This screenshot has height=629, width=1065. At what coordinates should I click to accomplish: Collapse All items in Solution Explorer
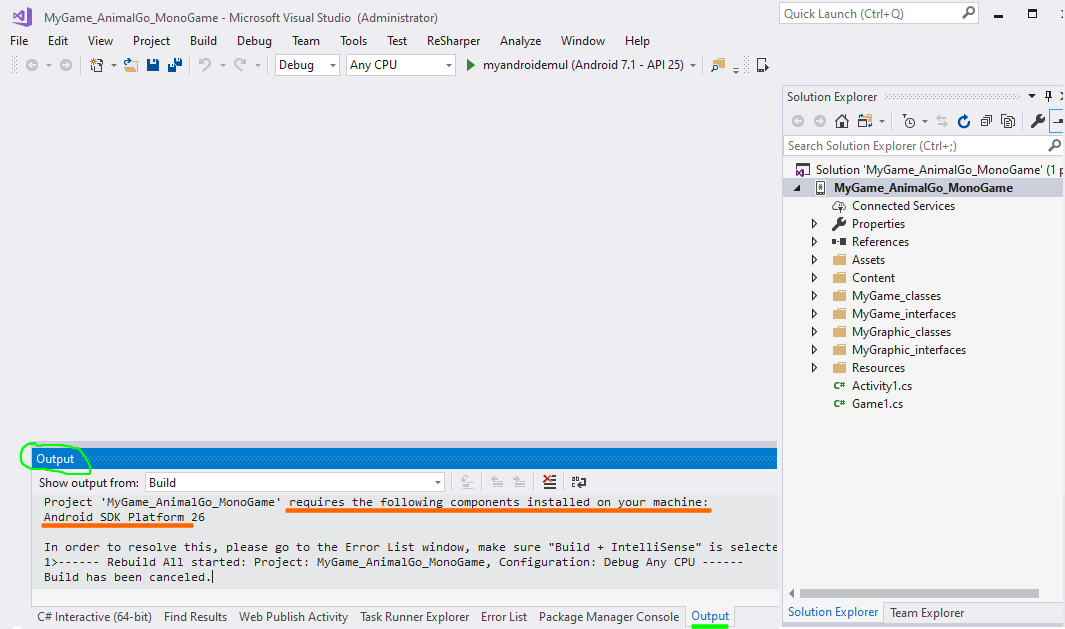pyautogui.click(x=986, y=121)
